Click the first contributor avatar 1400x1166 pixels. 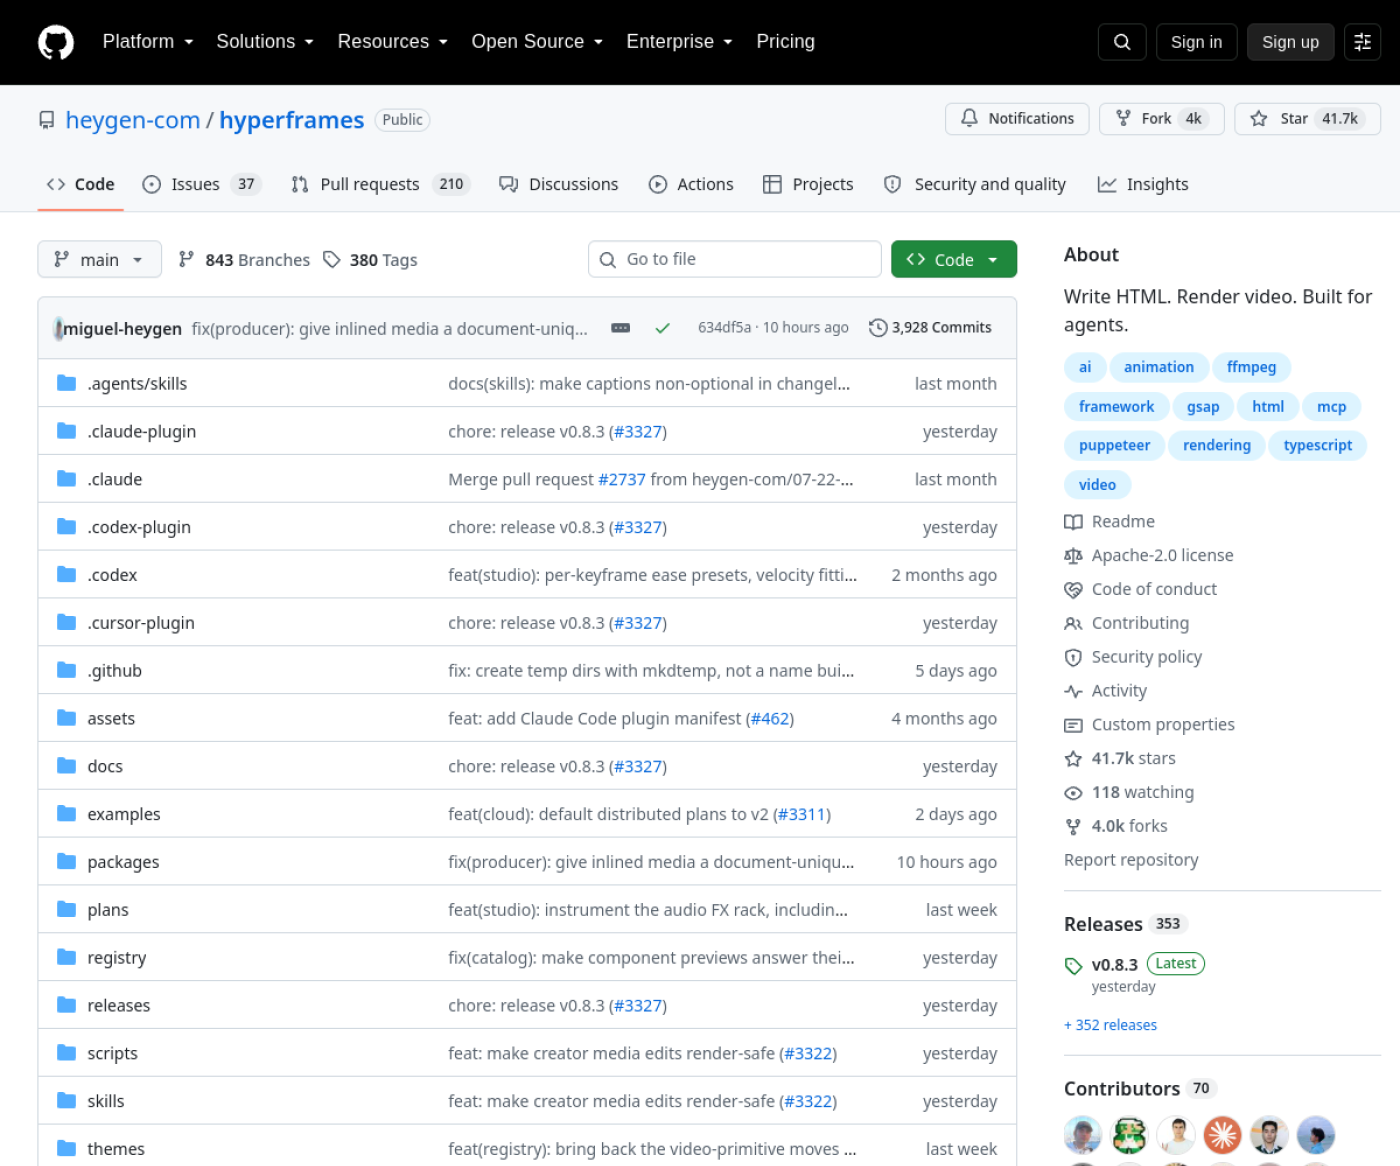point(1083,1135)
